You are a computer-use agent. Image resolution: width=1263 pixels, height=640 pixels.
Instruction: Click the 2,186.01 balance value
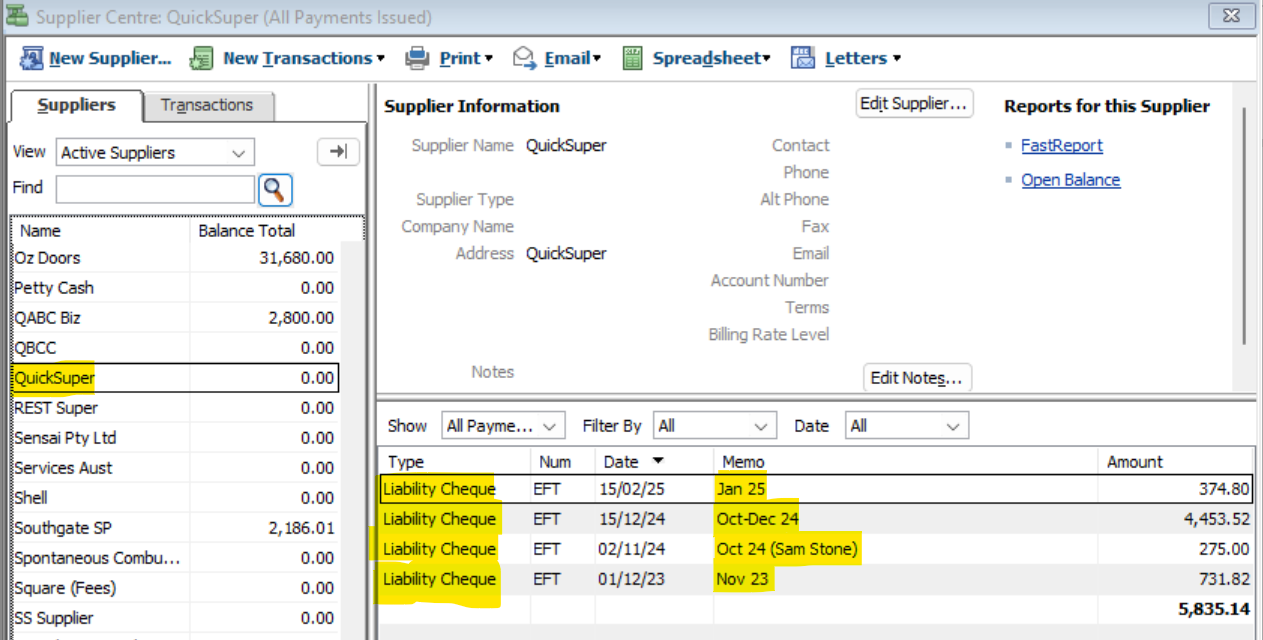coord(301,528)
